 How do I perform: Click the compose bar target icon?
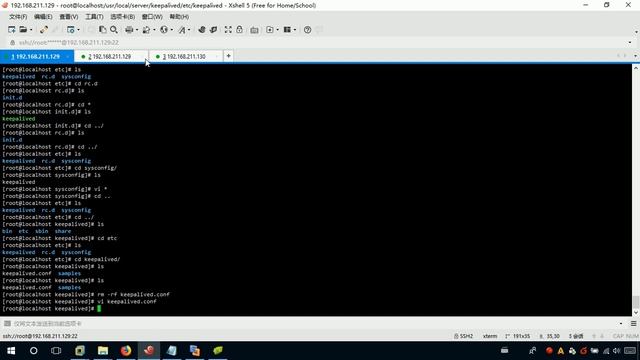click(7, 324)
